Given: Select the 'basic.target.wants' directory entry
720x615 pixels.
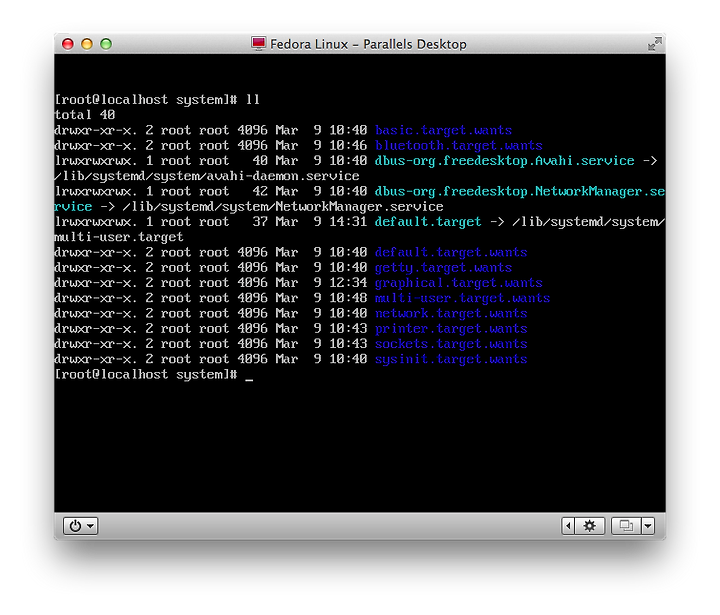Looking at the screenshot, I should 443,130.
